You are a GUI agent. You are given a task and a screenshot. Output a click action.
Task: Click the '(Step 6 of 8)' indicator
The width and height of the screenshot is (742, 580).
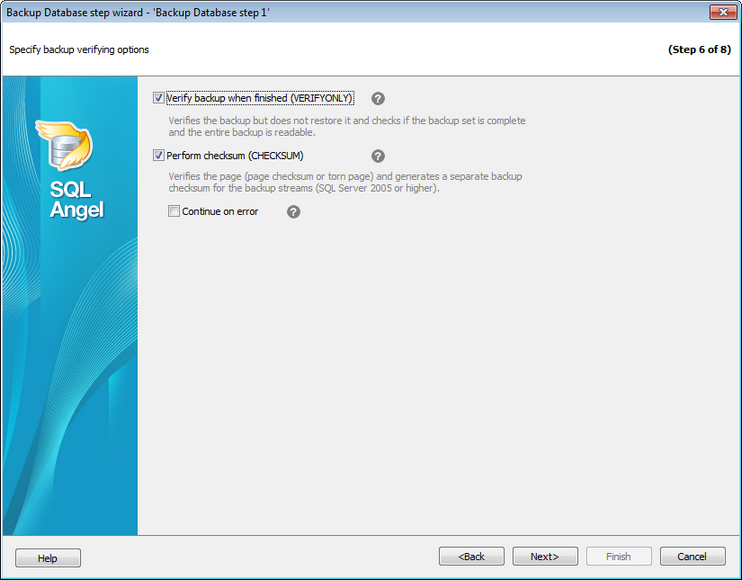[699, 50]
